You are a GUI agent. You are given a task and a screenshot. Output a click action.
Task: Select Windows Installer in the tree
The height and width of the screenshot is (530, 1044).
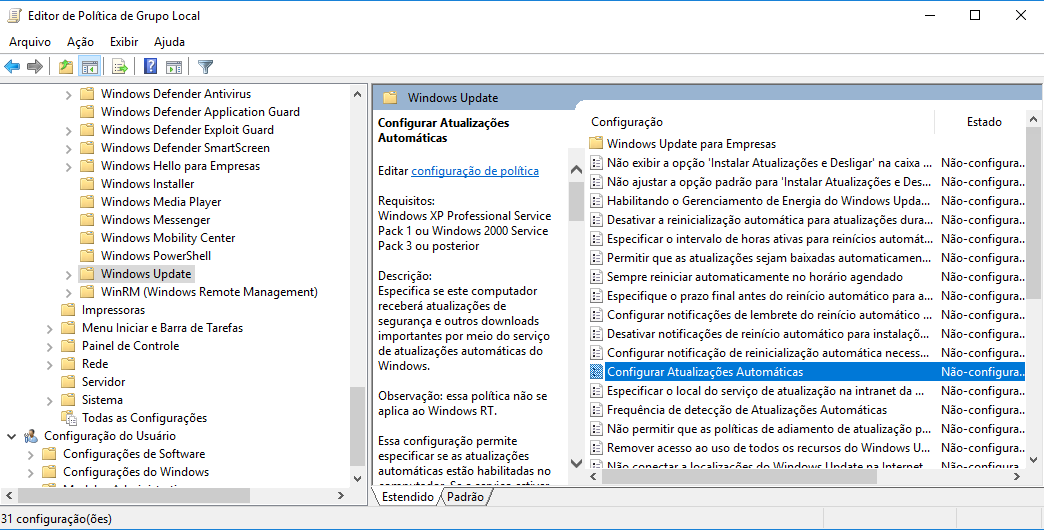click(148, 184)
